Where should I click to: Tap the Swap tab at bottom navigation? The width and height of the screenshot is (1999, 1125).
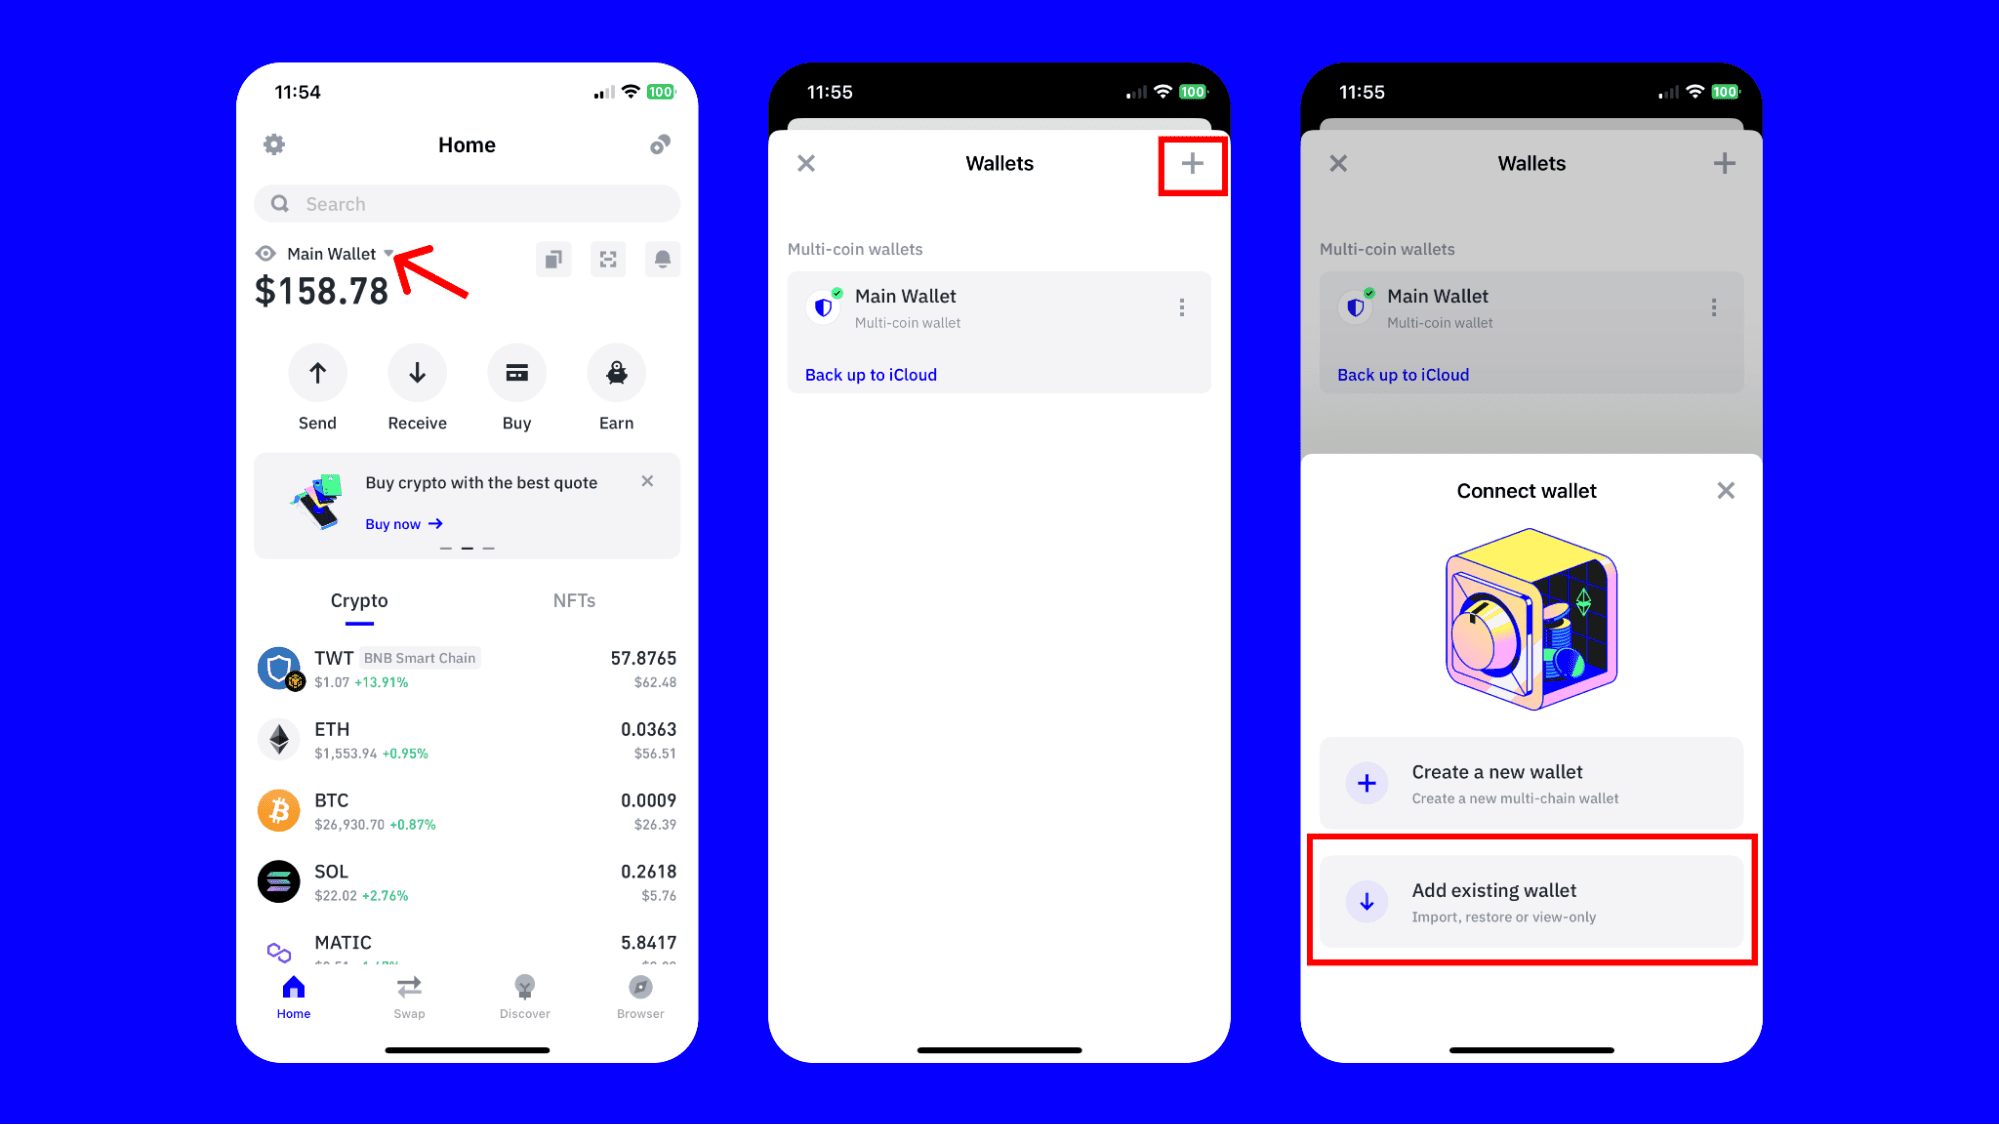(408, 996)
